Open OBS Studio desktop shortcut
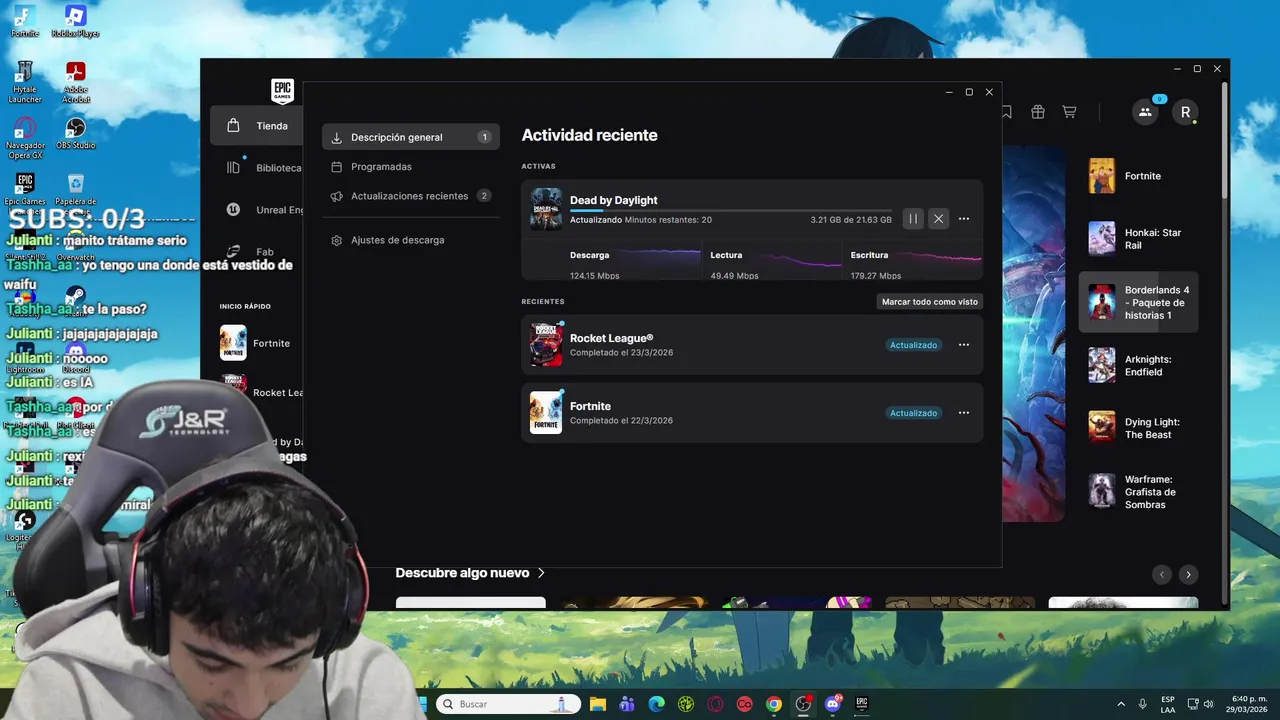Viewport: 1280px width, 720px height. click(x=75, y=133)
